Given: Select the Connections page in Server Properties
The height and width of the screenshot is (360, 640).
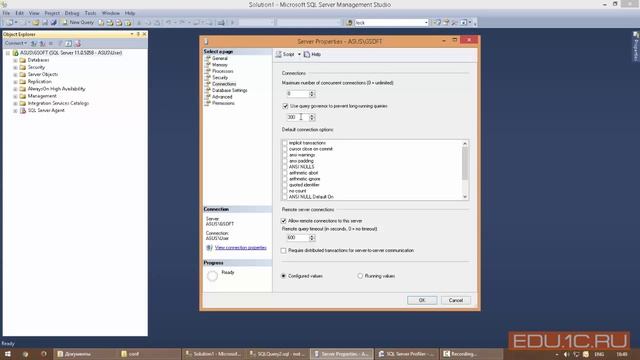Looking at the screenshot, I should click(x=224, y=84).
